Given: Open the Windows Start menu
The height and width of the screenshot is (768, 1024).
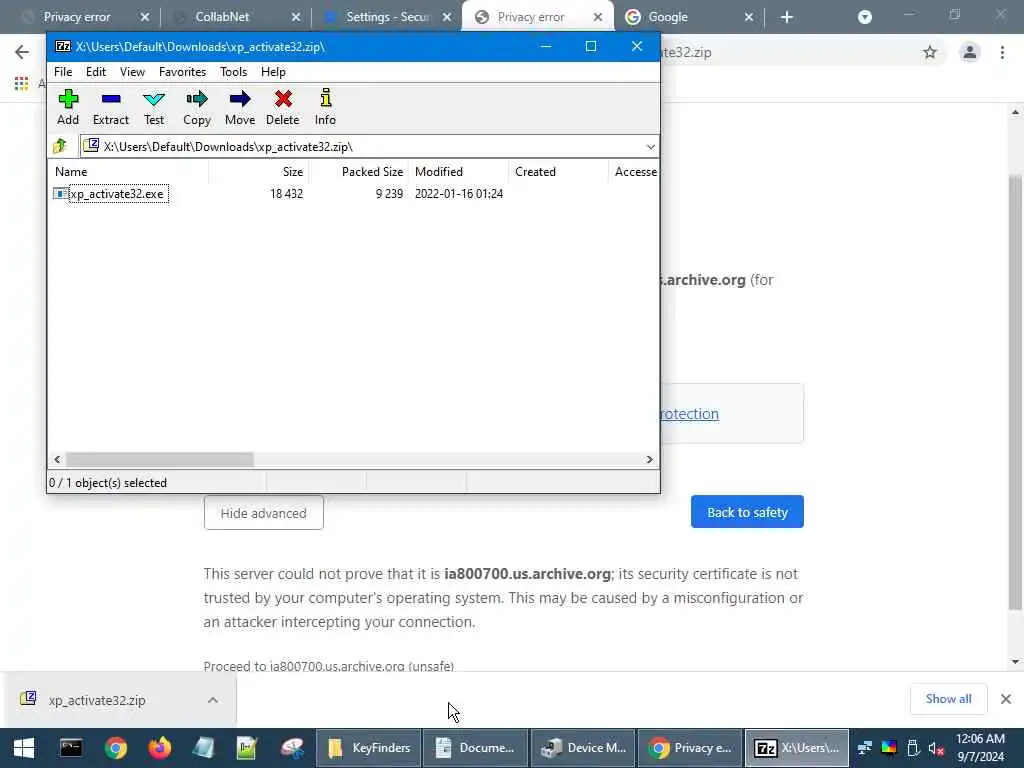Looking at the screenshot, I should pyautogui.click(x=24, y=748).
